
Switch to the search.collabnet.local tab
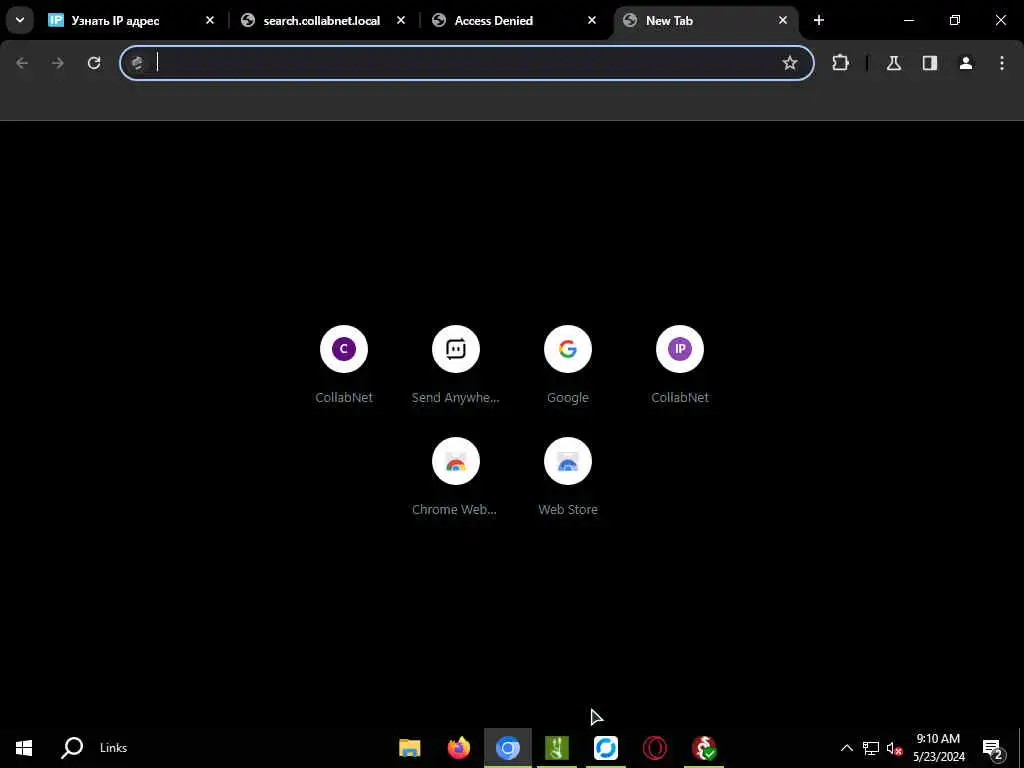(x=321, y=21)
